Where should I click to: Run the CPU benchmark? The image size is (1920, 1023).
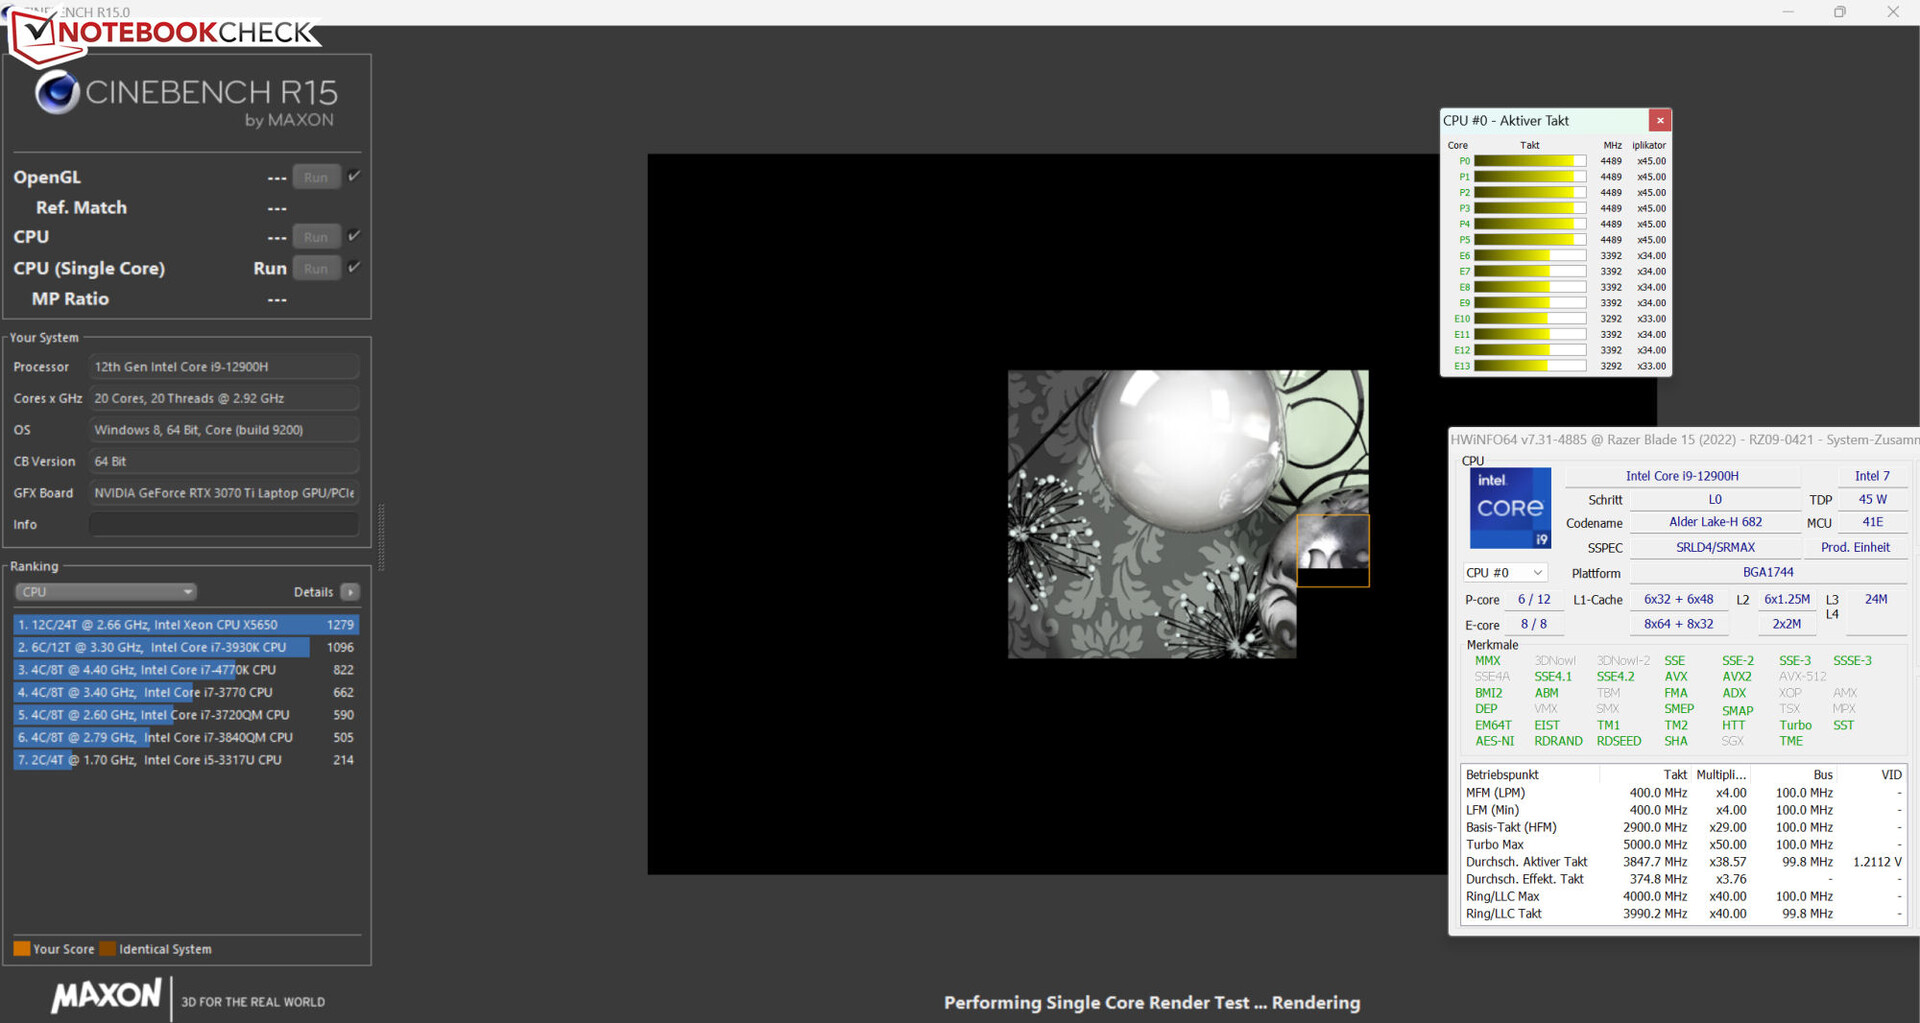[316, 237]
